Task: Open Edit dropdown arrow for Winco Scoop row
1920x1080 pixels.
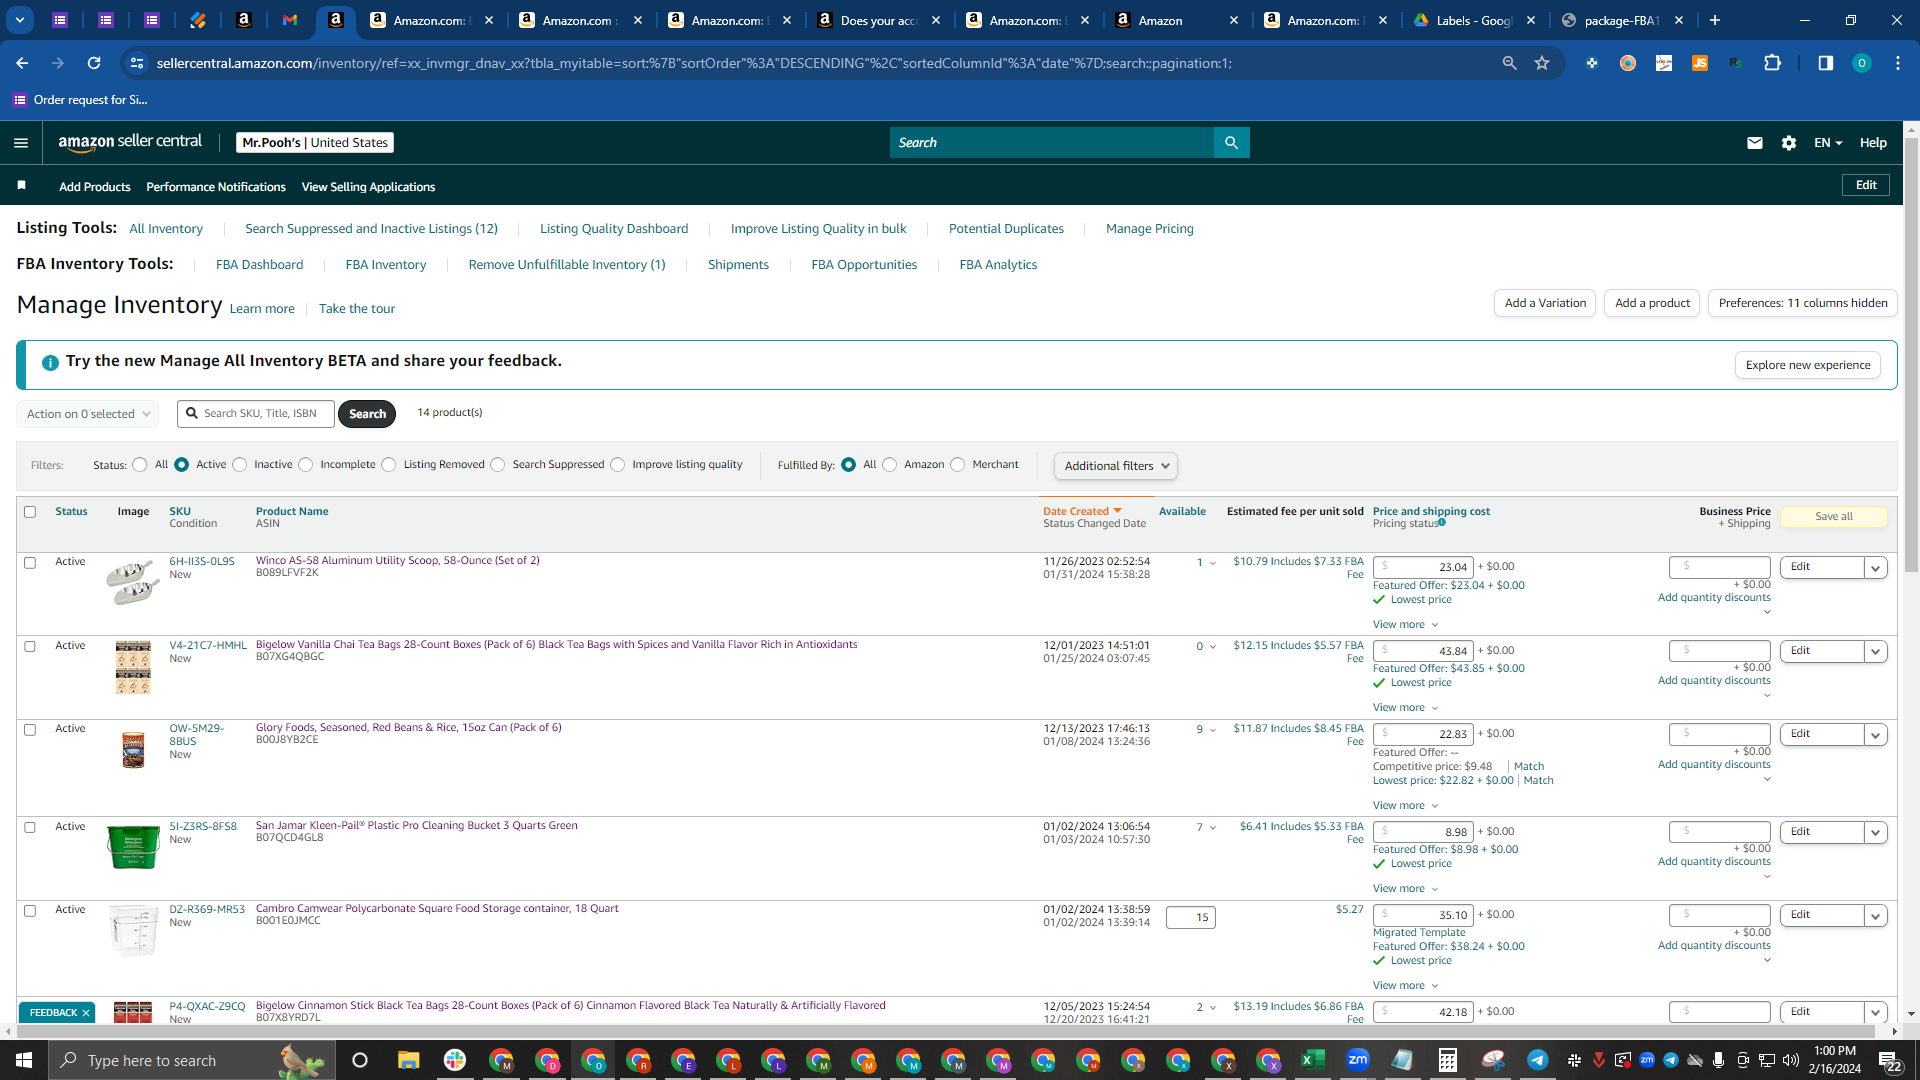Action: coord(1876,568)
